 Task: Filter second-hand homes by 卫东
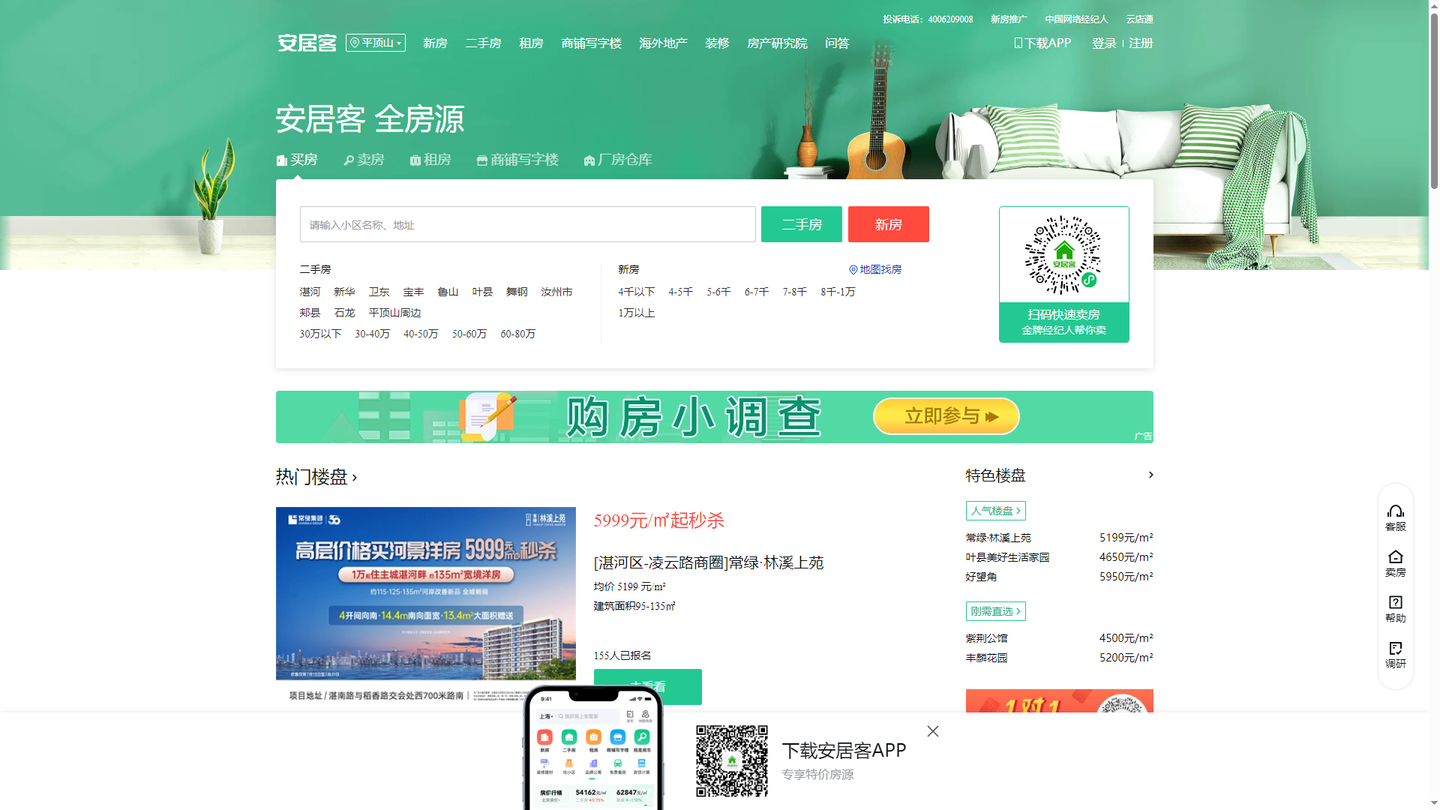click(379, 292)
